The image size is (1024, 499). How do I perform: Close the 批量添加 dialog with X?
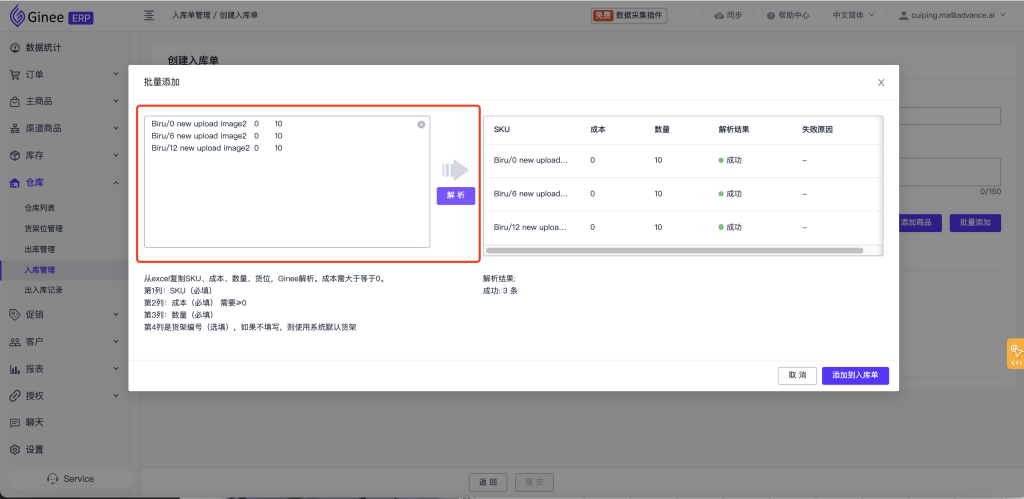pyautogui.click(x=880, y=82)
